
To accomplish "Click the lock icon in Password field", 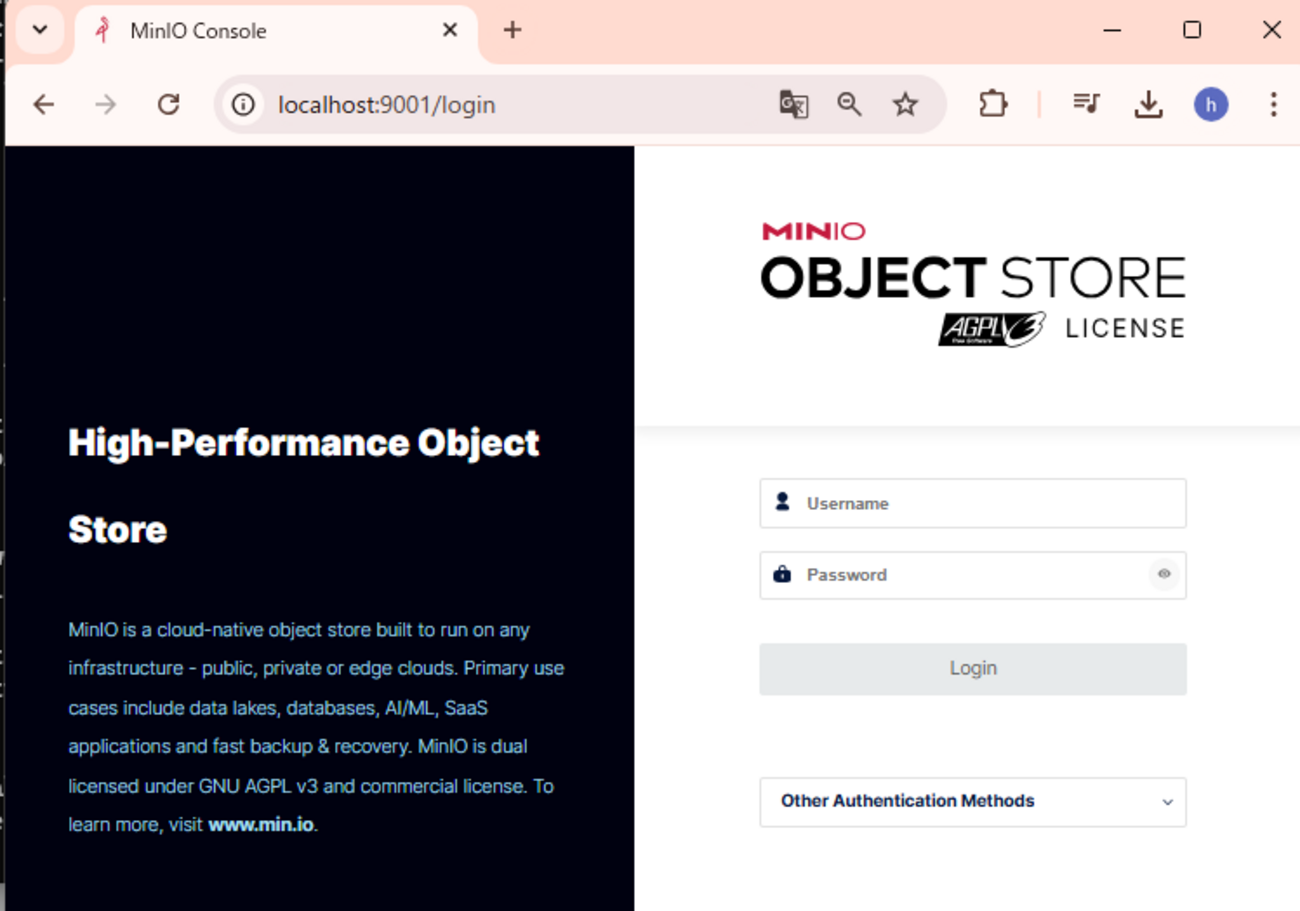I will coord(782,574).
